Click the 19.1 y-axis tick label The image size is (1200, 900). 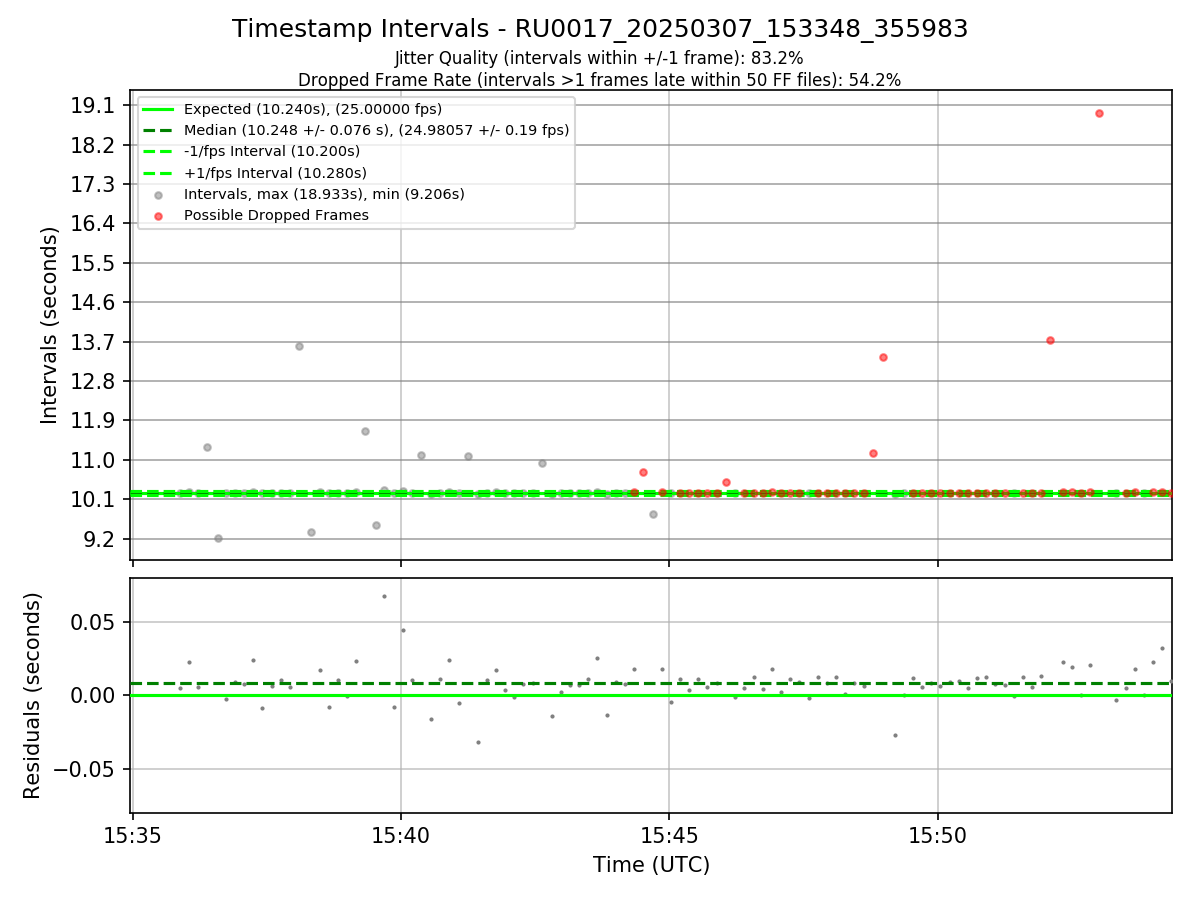(x=94, y=106)
